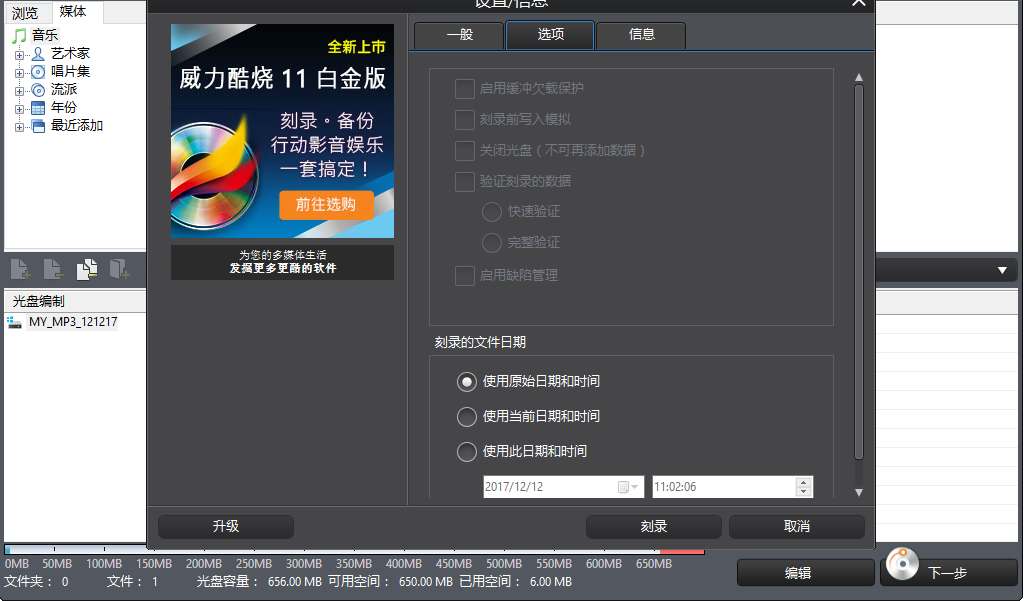Toggle the 刻录前写入模拟 checkbox
Image resolution: width=1024 pixels, height=601 pixels.
click(464, 120)
